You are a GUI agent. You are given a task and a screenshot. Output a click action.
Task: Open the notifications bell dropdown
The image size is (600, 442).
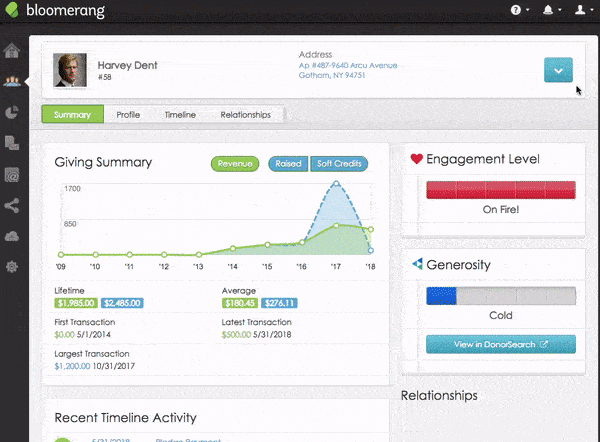tap(550, 11)
